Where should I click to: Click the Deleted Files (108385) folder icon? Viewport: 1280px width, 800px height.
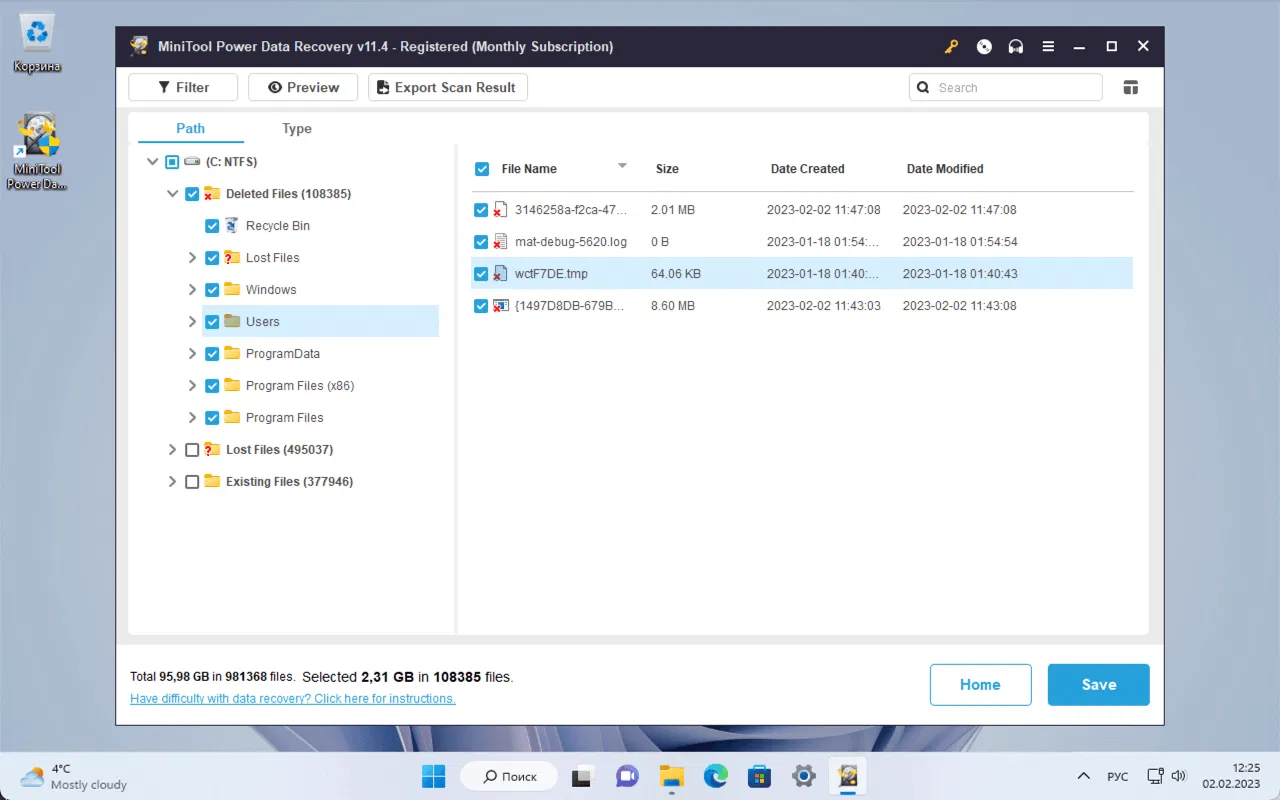coord(212,194)
